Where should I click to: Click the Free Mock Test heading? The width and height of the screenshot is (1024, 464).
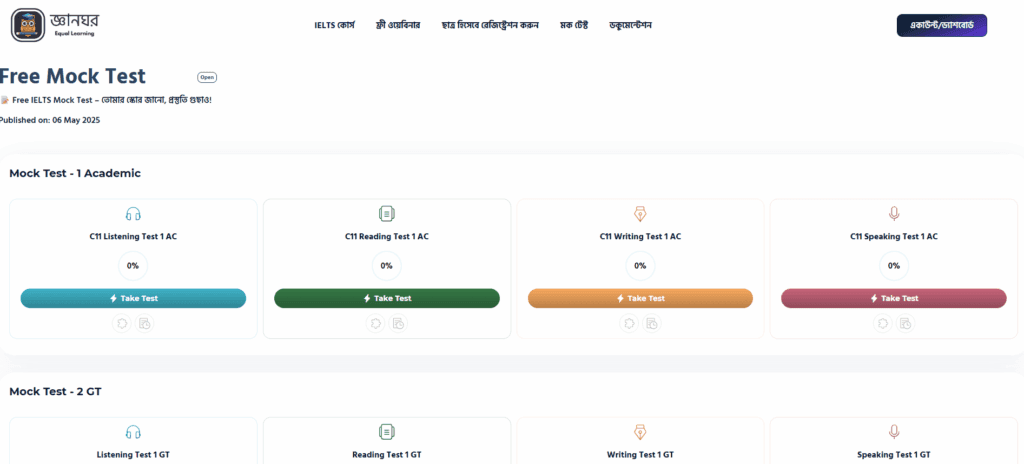coord(72,76)
